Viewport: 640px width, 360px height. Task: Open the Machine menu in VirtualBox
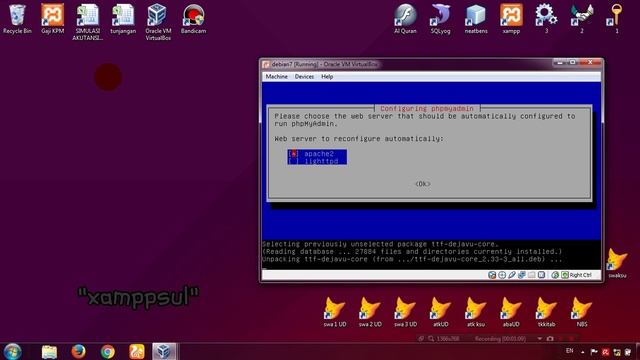click(x=276, y=77)
